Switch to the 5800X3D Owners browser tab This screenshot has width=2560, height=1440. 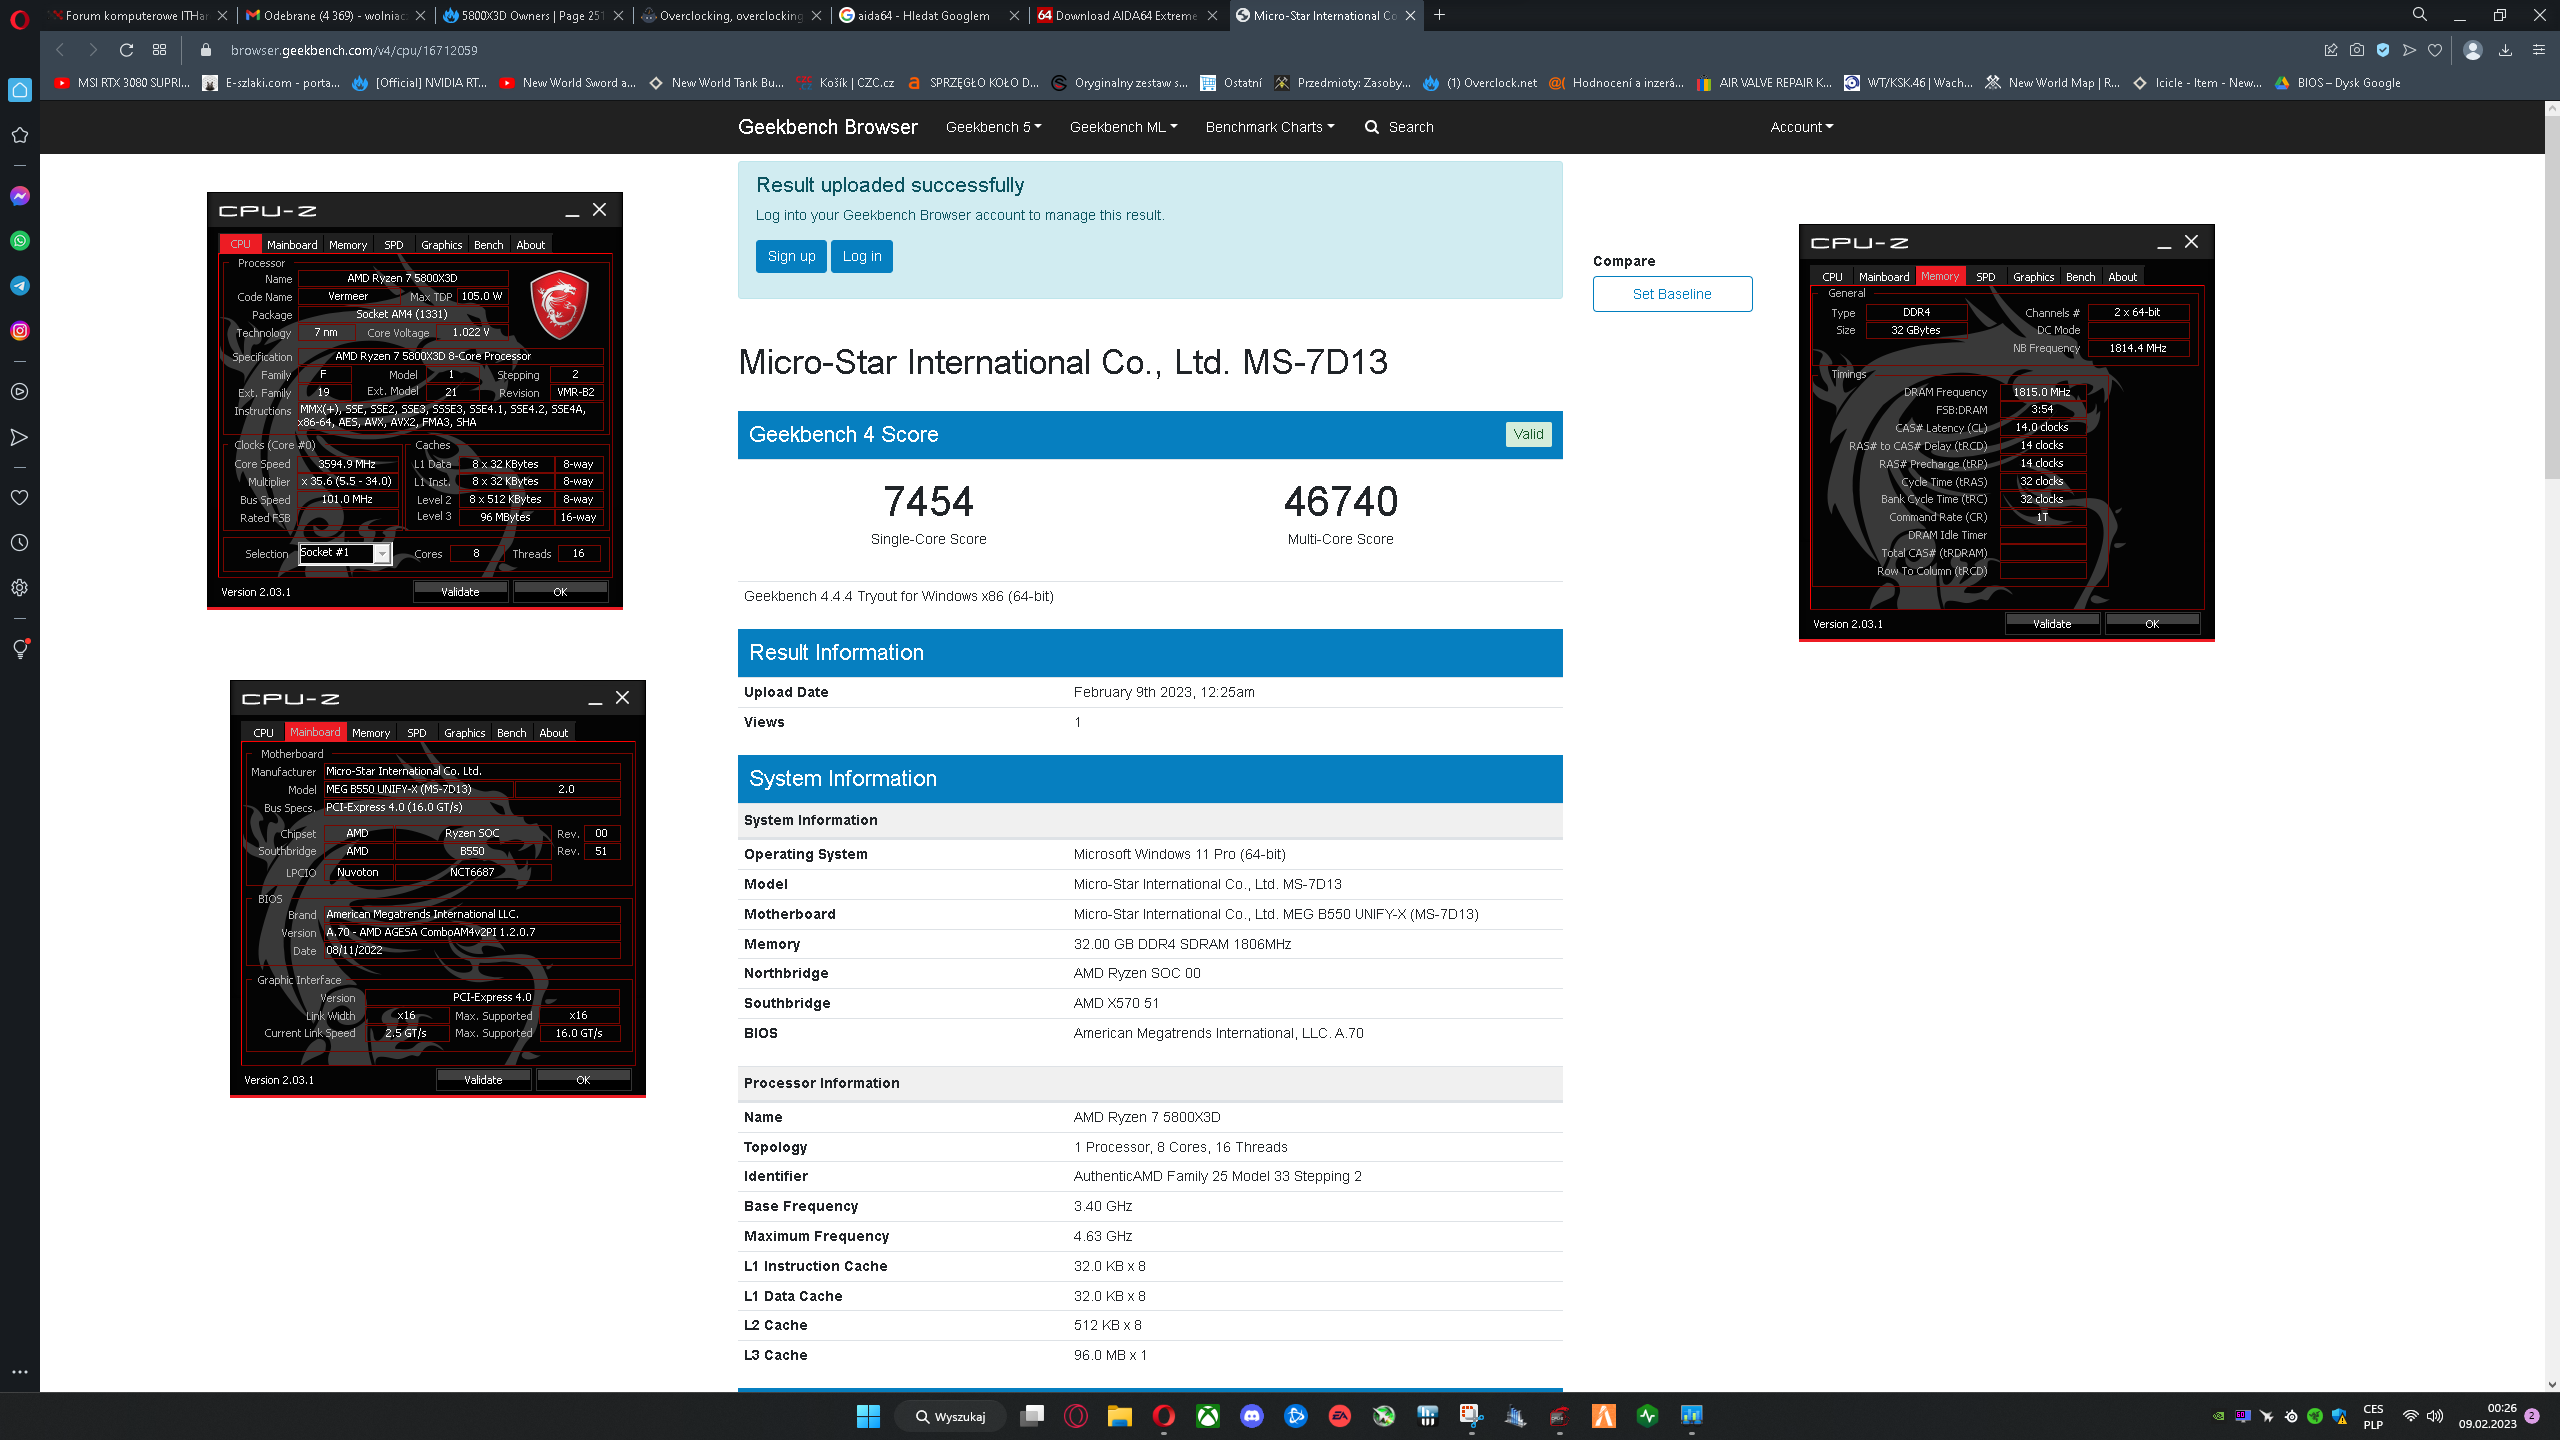pos(532,15)
